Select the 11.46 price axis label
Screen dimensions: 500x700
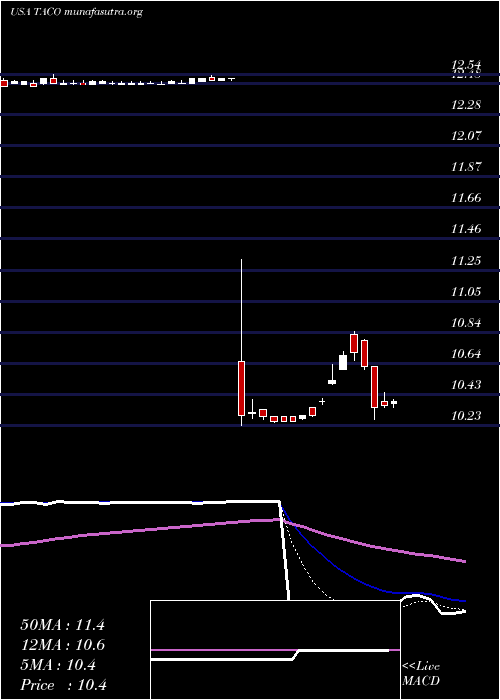(466, 229)
